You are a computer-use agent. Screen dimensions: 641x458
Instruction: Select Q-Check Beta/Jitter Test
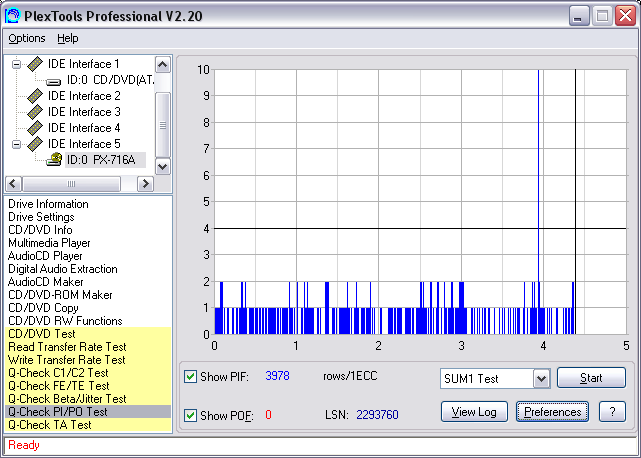click(88, 399)
